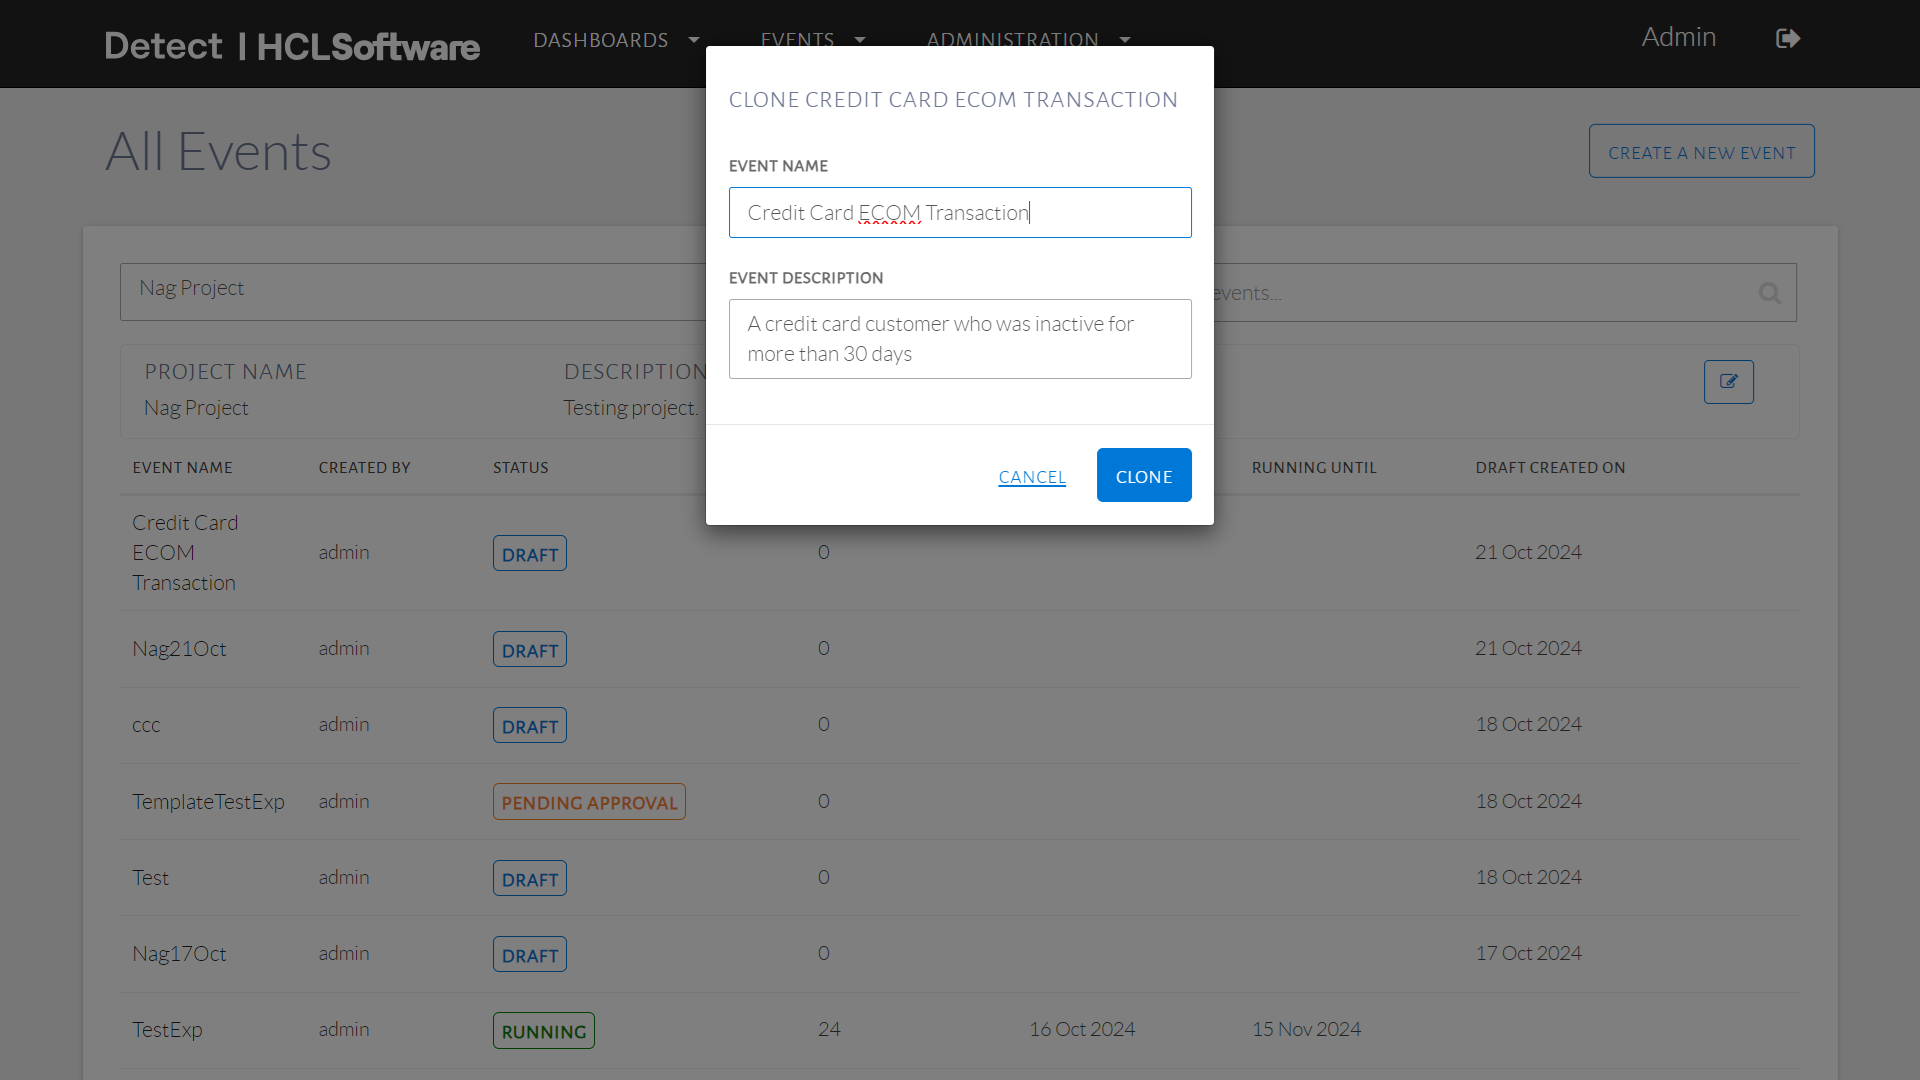Click the logout icon next to Admin
Screen dimensions: 1920x1080
[1787, 39]
